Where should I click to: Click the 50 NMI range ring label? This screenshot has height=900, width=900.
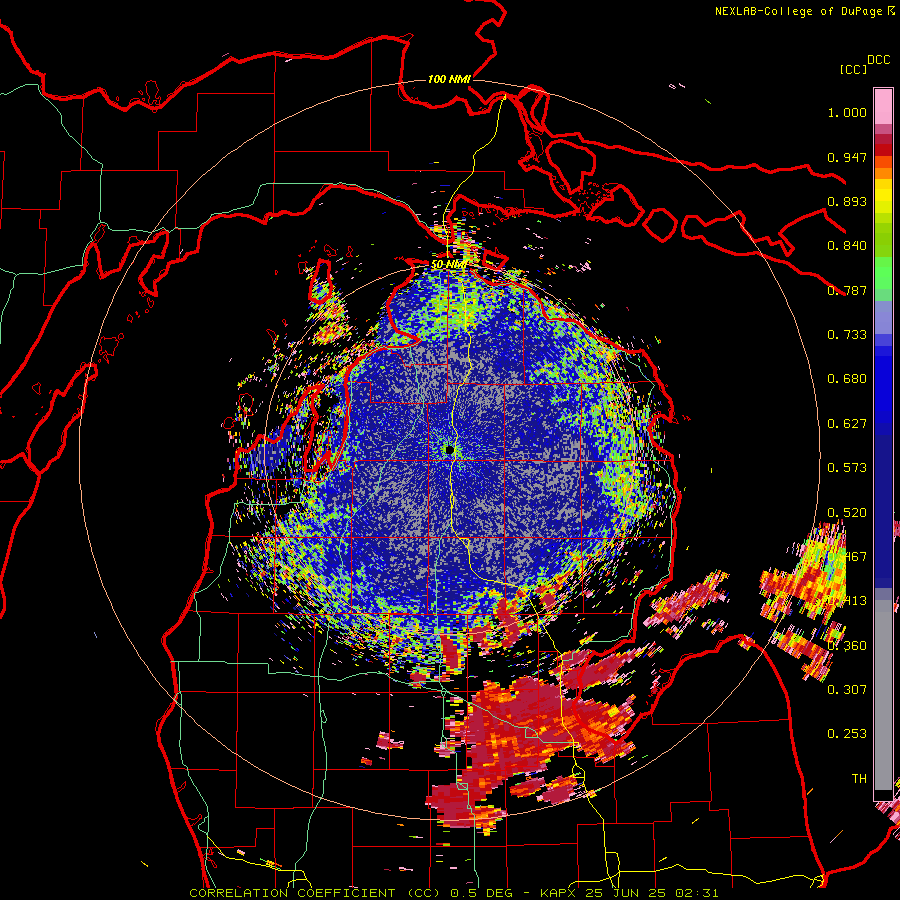click(449, 264)
